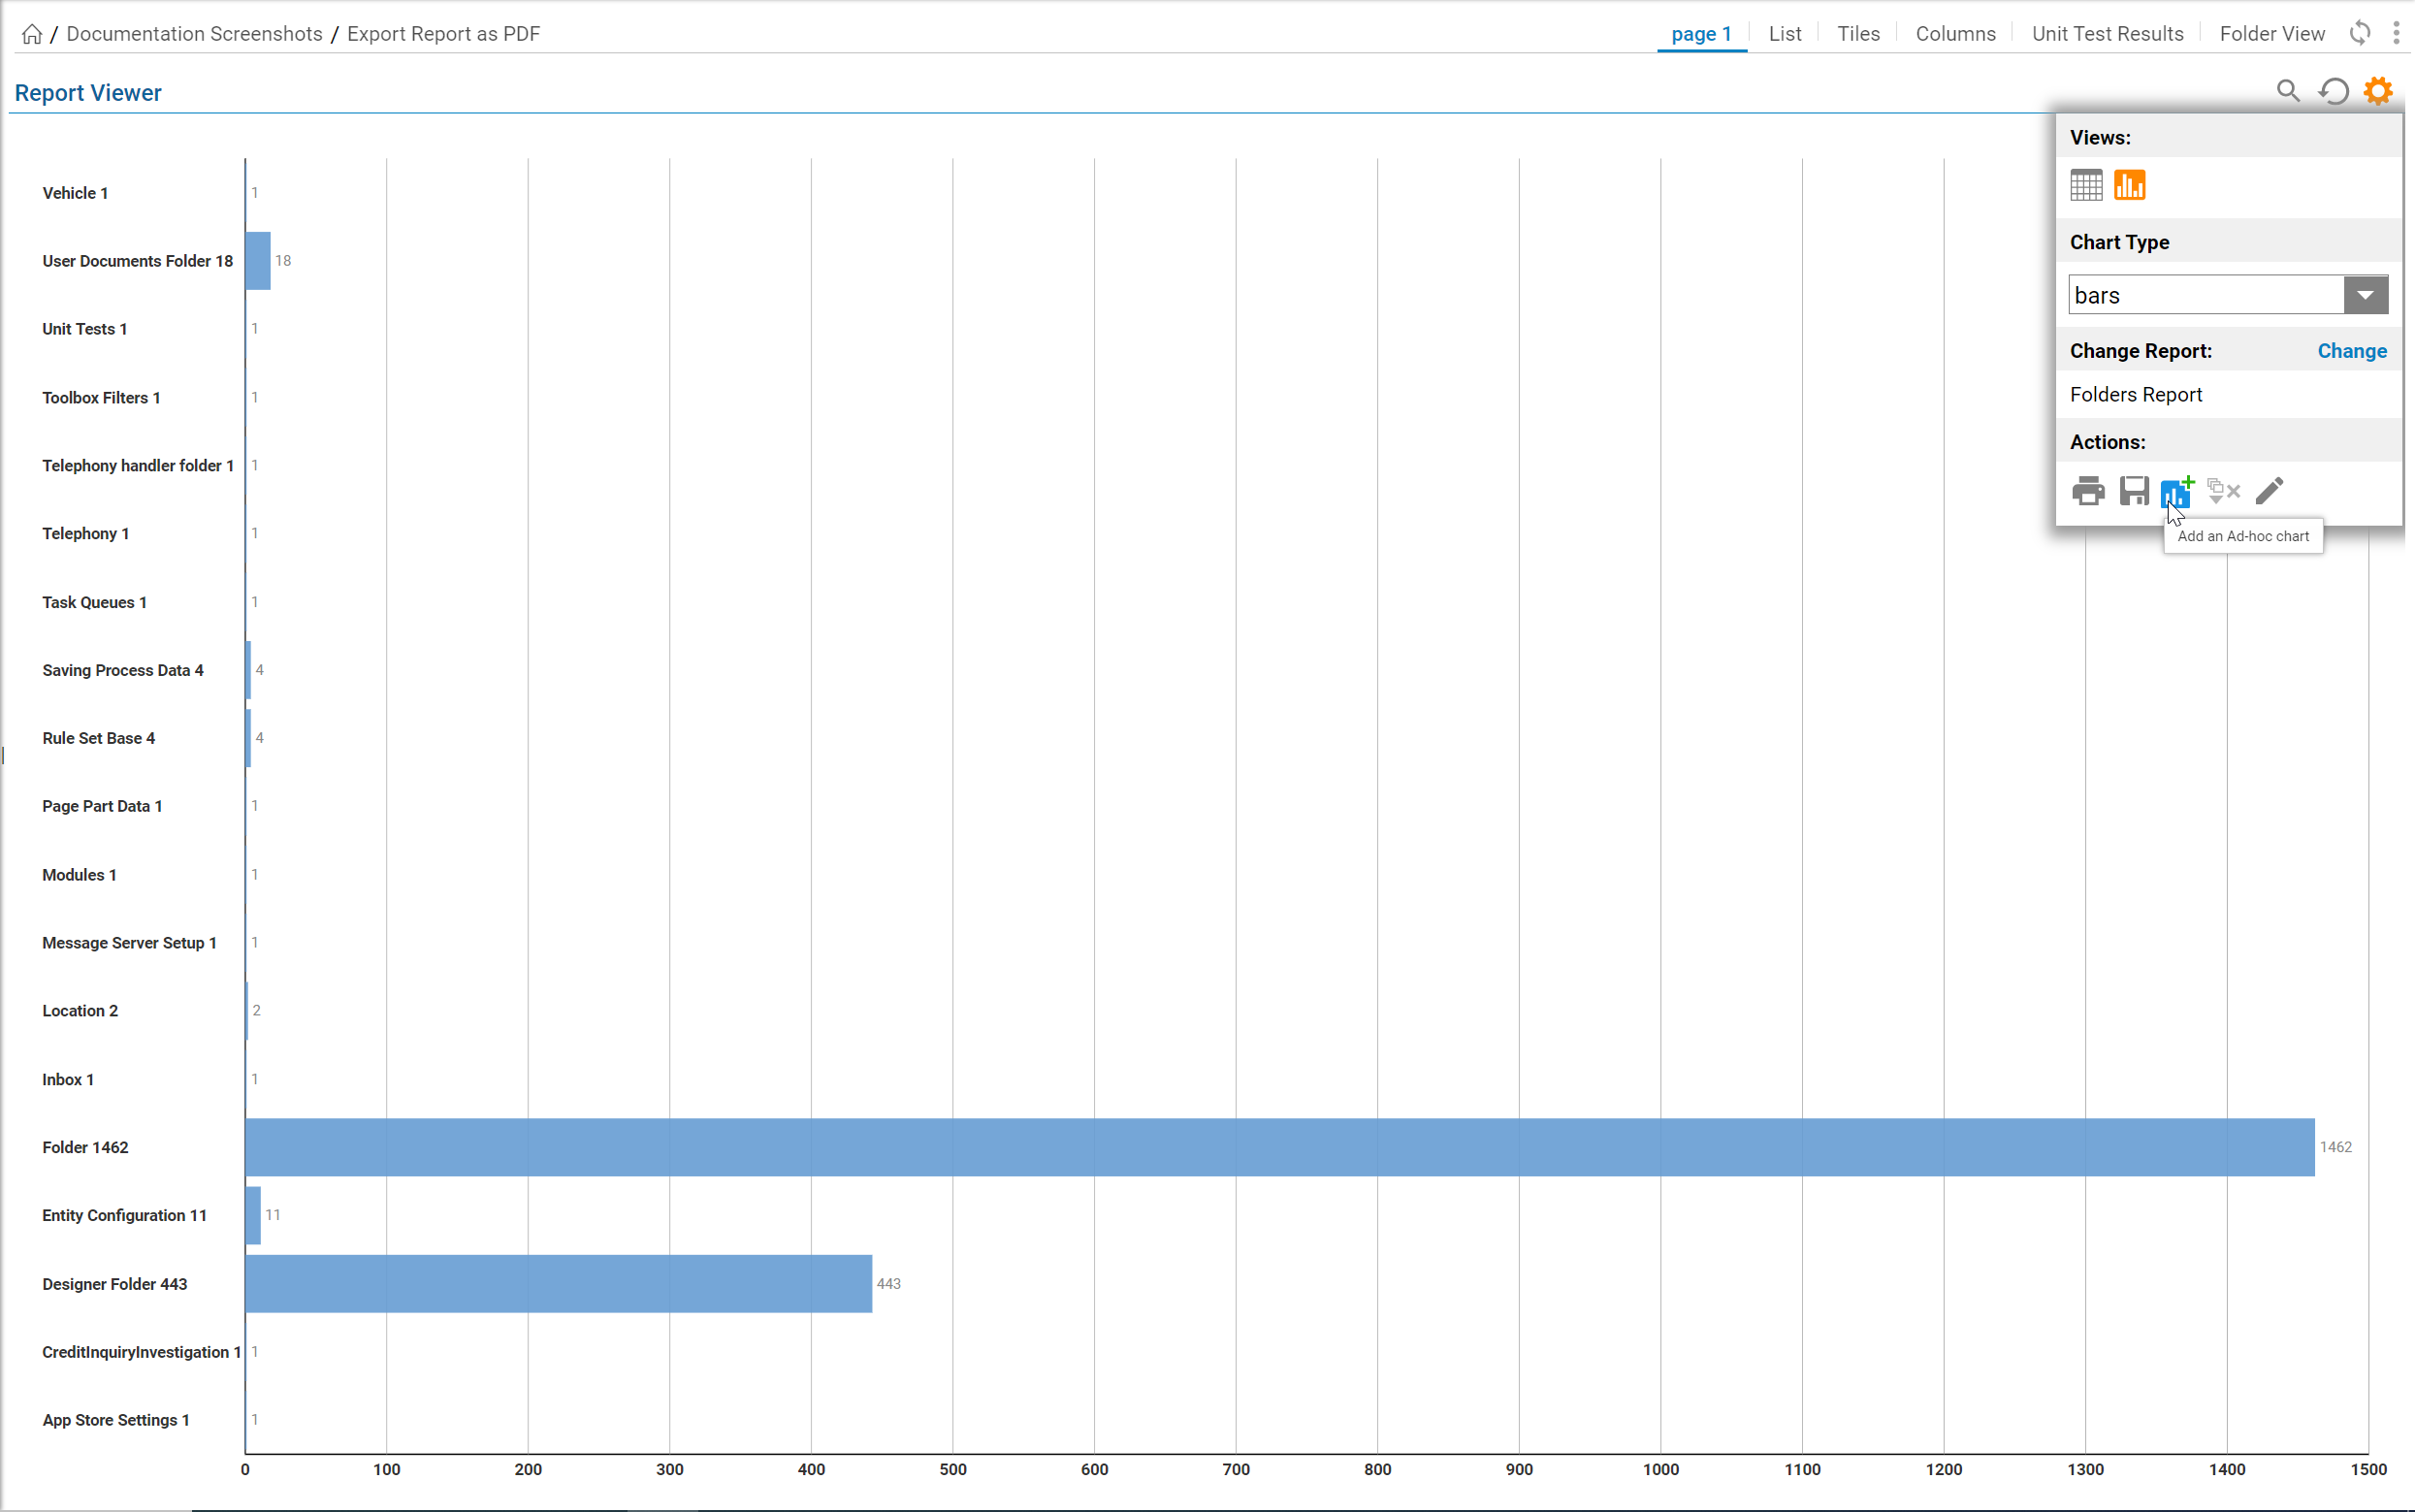Toggle the List view

[1787, 33]
